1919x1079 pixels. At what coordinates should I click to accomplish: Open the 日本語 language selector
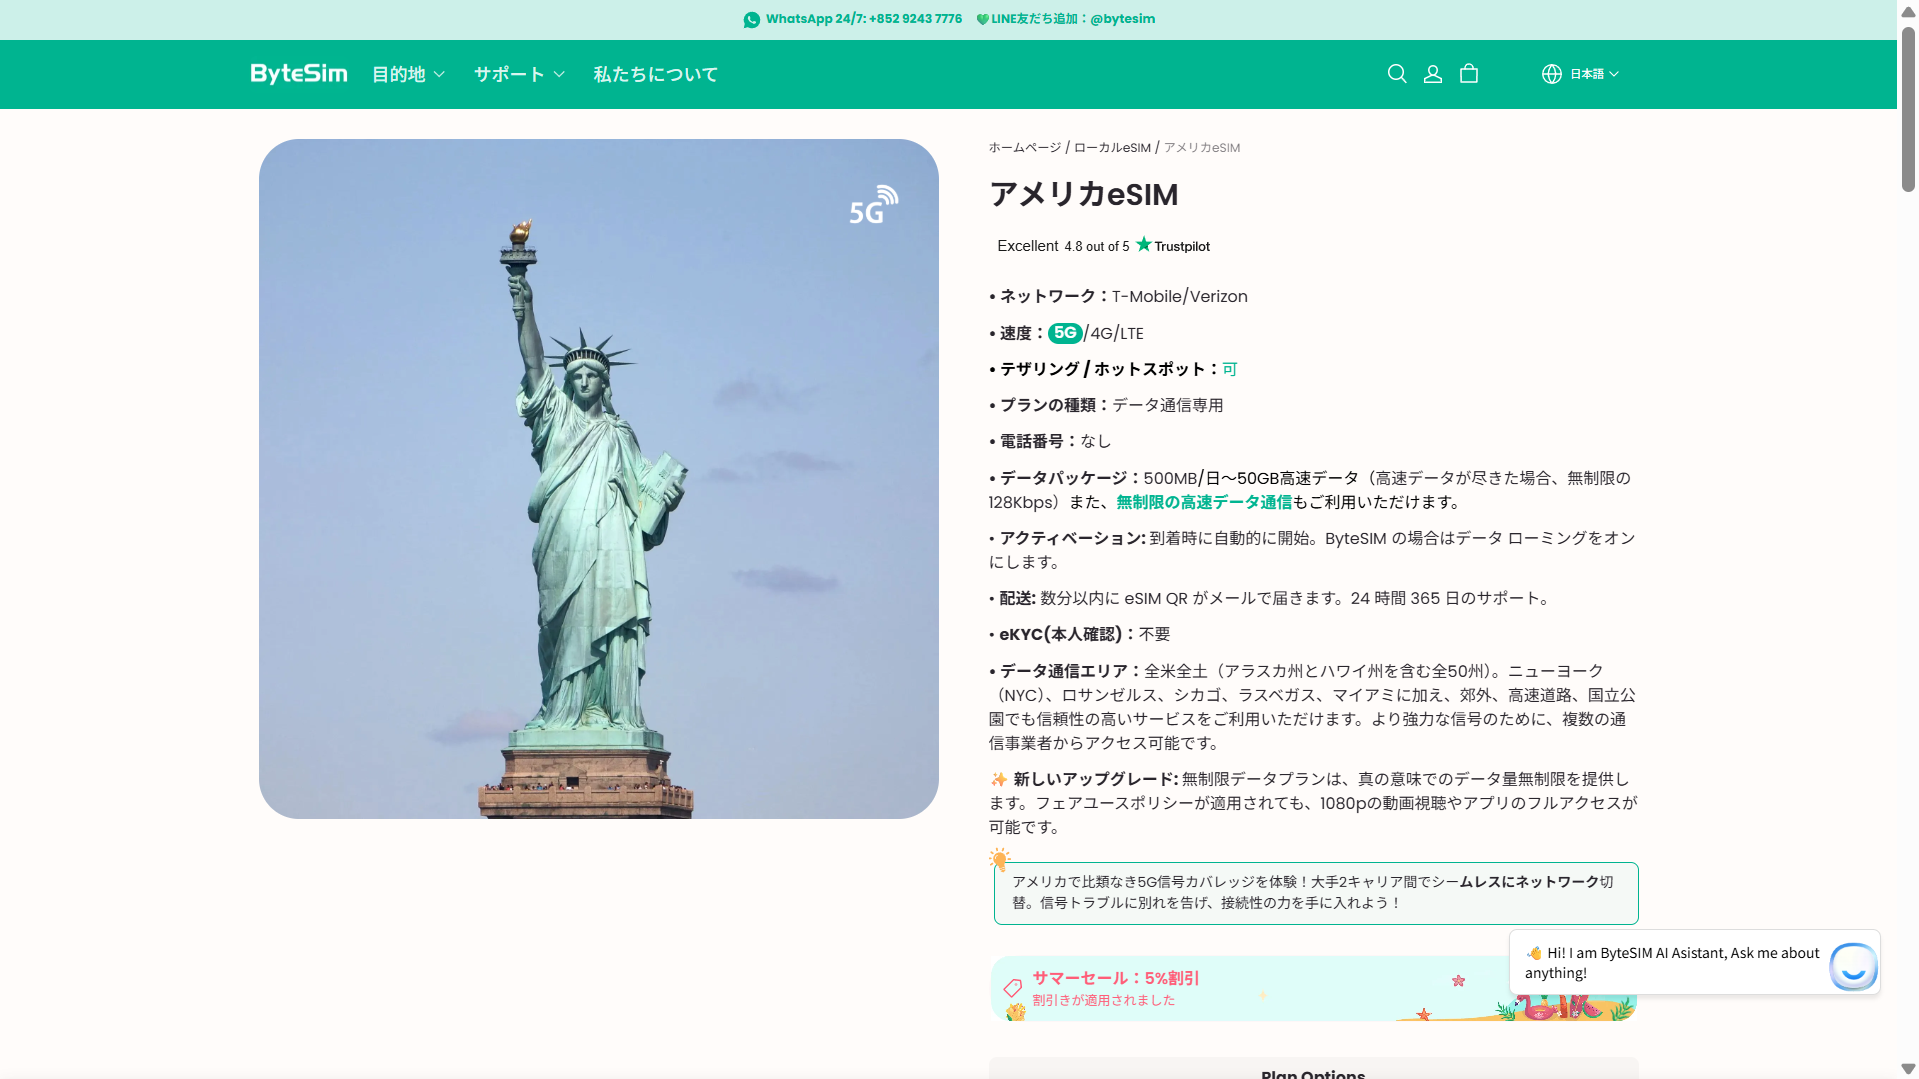(x=1593, y=74)
